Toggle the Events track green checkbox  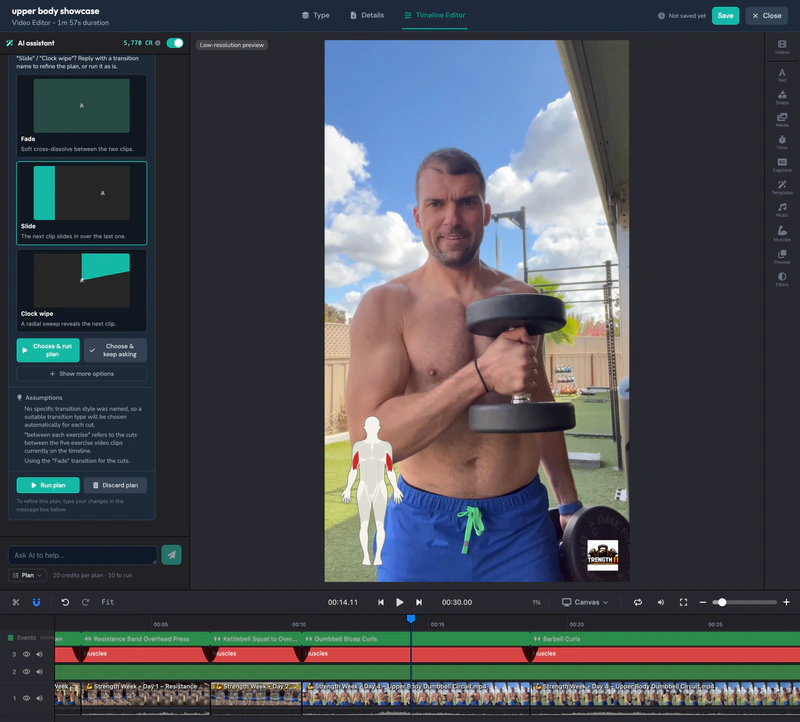click(10, 638)
